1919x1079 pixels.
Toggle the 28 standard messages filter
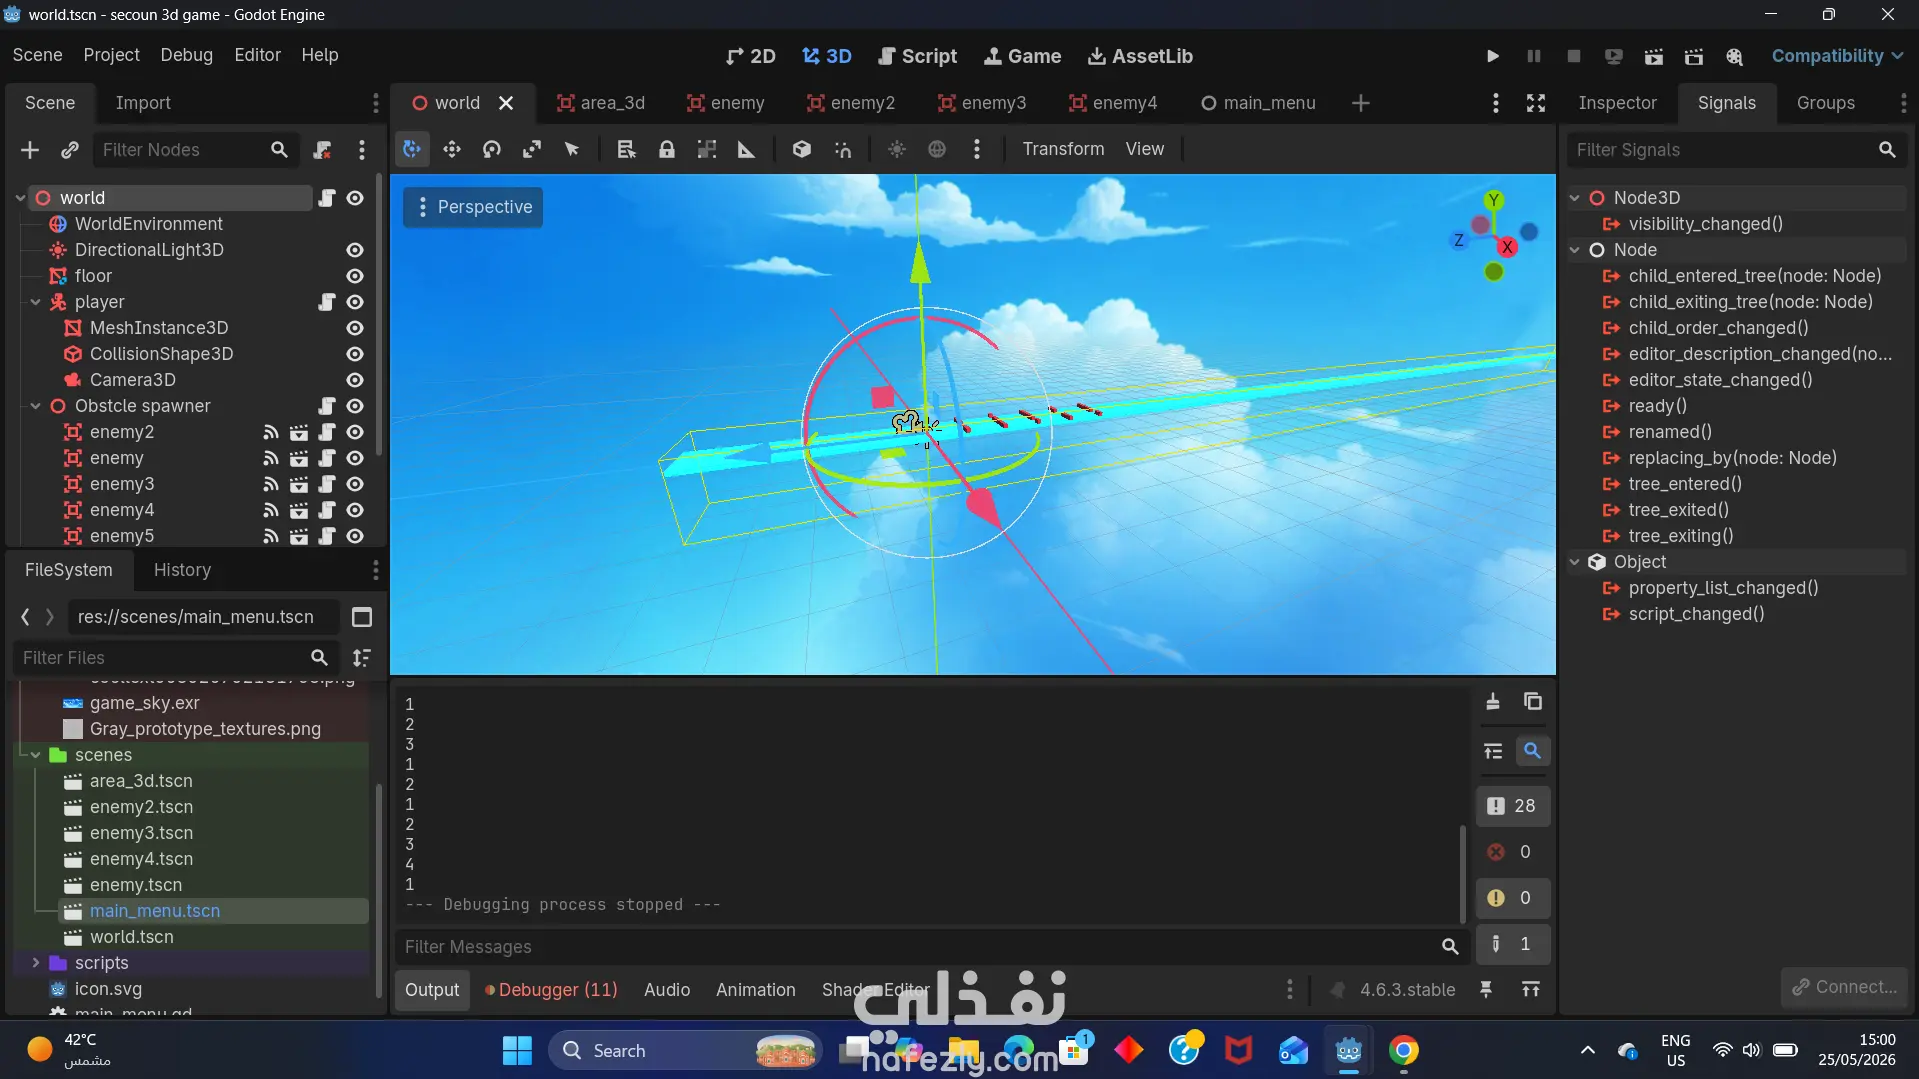click(1513, 806)
